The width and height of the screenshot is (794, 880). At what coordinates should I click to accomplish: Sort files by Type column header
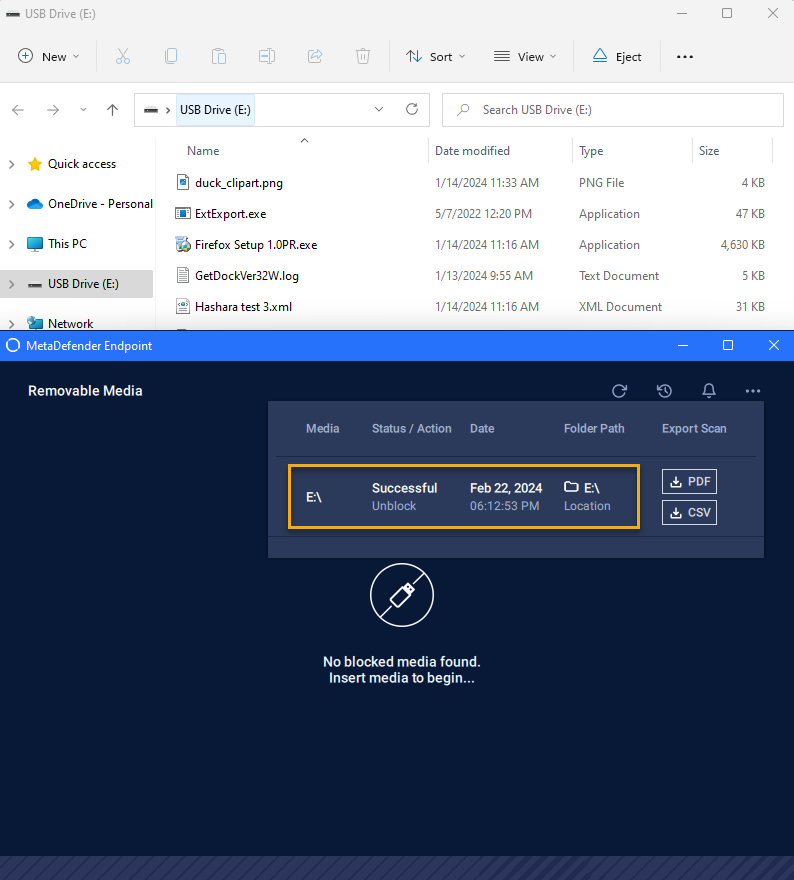(591, 150)
